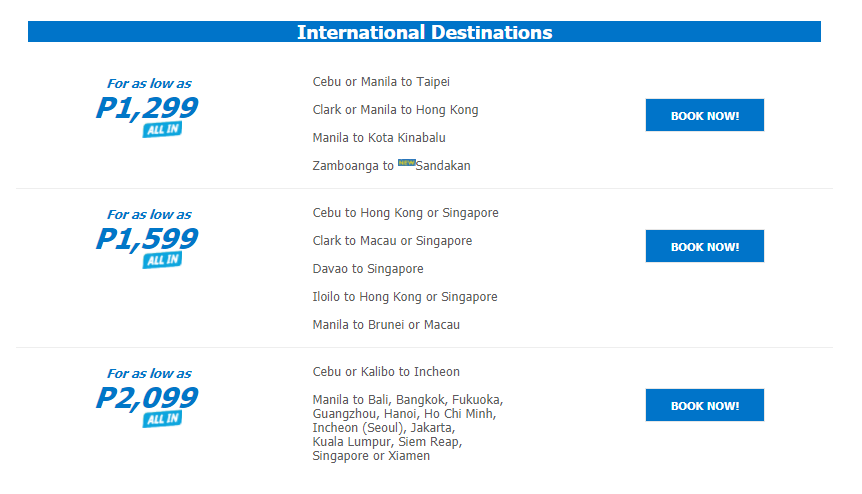
Task: Click the ALL IN badge under P2,099
Action: click(x=162, y=419)
